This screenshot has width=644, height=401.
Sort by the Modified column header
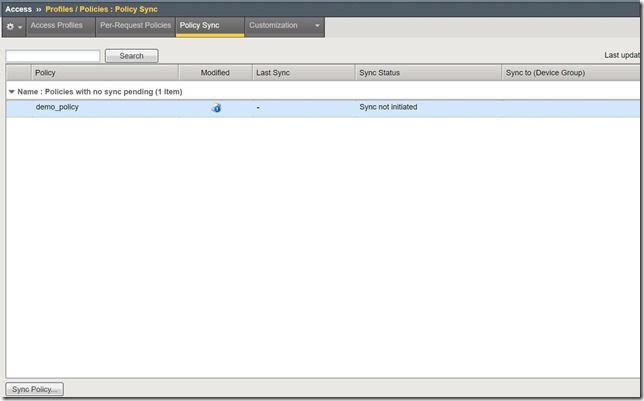point(215,73)
